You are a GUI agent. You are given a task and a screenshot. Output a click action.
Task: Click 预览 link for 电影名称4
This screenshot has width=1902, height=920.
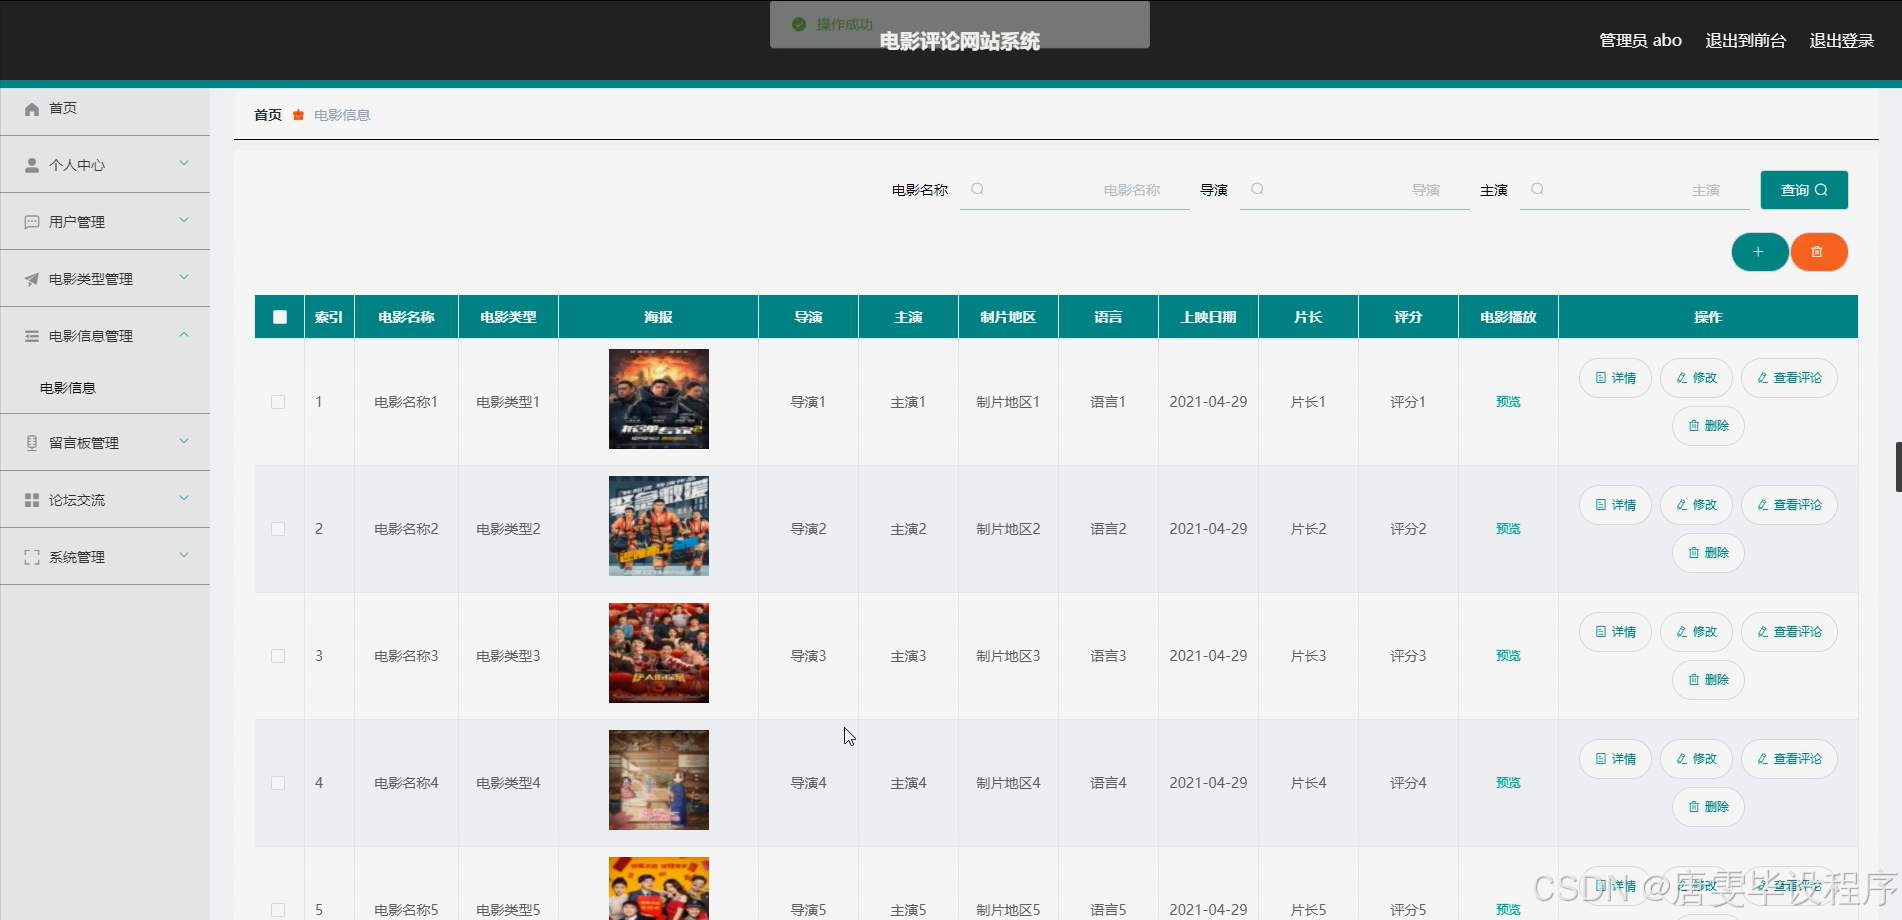[x=1508, y=783]
